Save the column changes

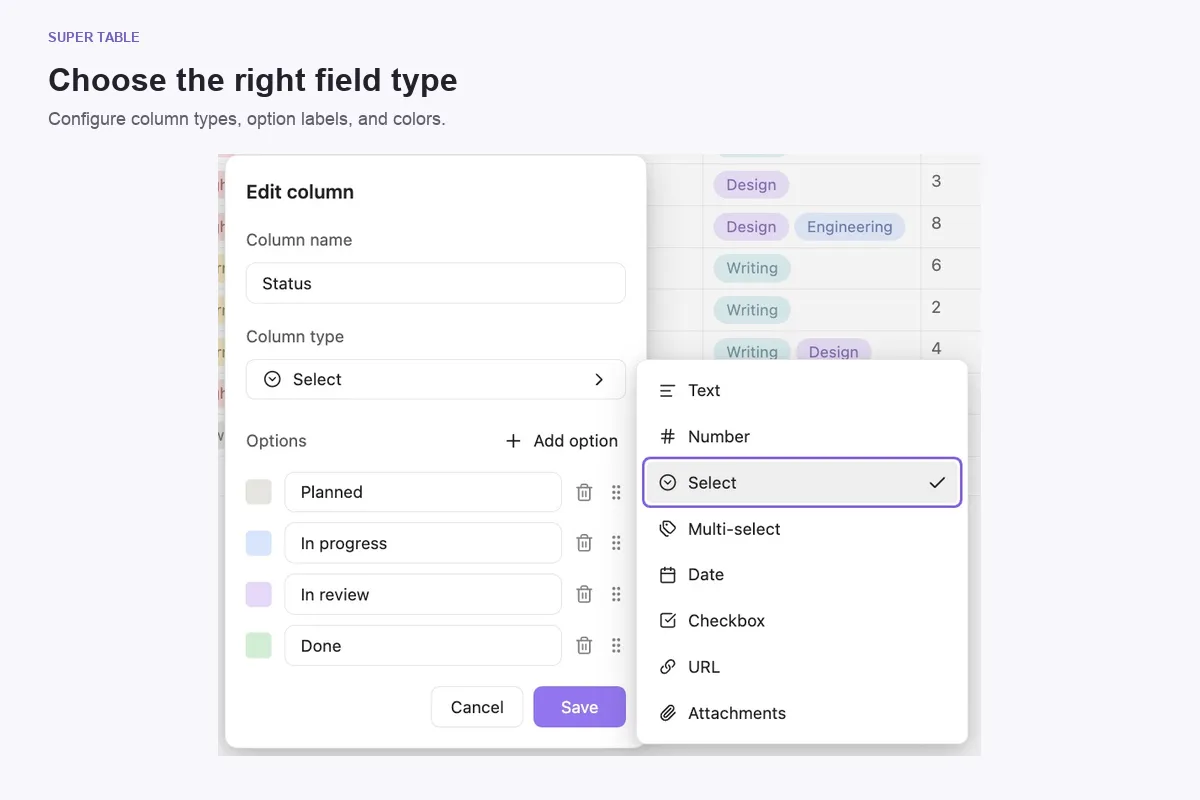(x=580, y=707)
